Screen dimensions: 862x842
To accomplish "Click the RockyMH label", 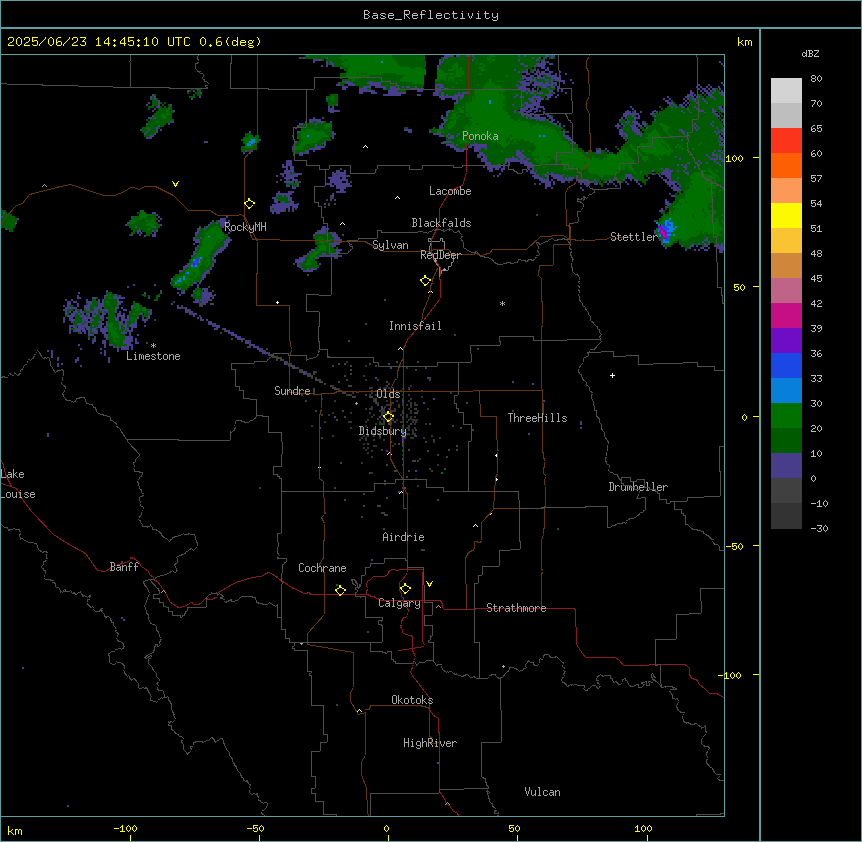I will (x=245, y=227).
